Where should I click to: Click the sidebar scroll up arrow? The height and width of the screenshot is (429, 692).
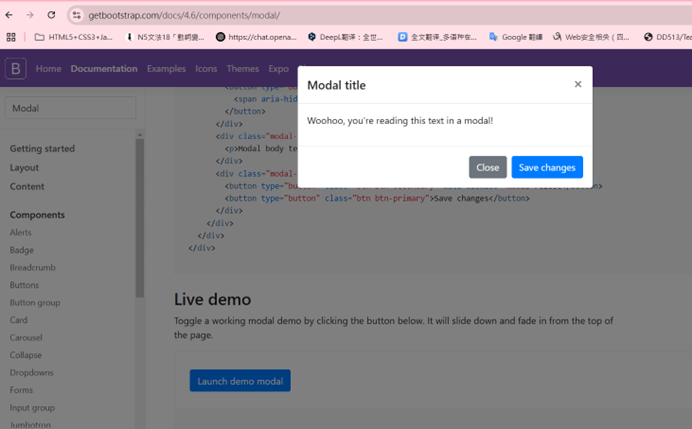(x=140, y=134)
